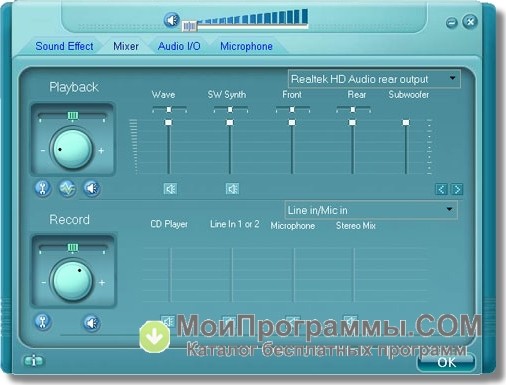The height and width of the screenshot is (385, 506).
Task: Mute the Wave channel
Action: click(170, 189)
